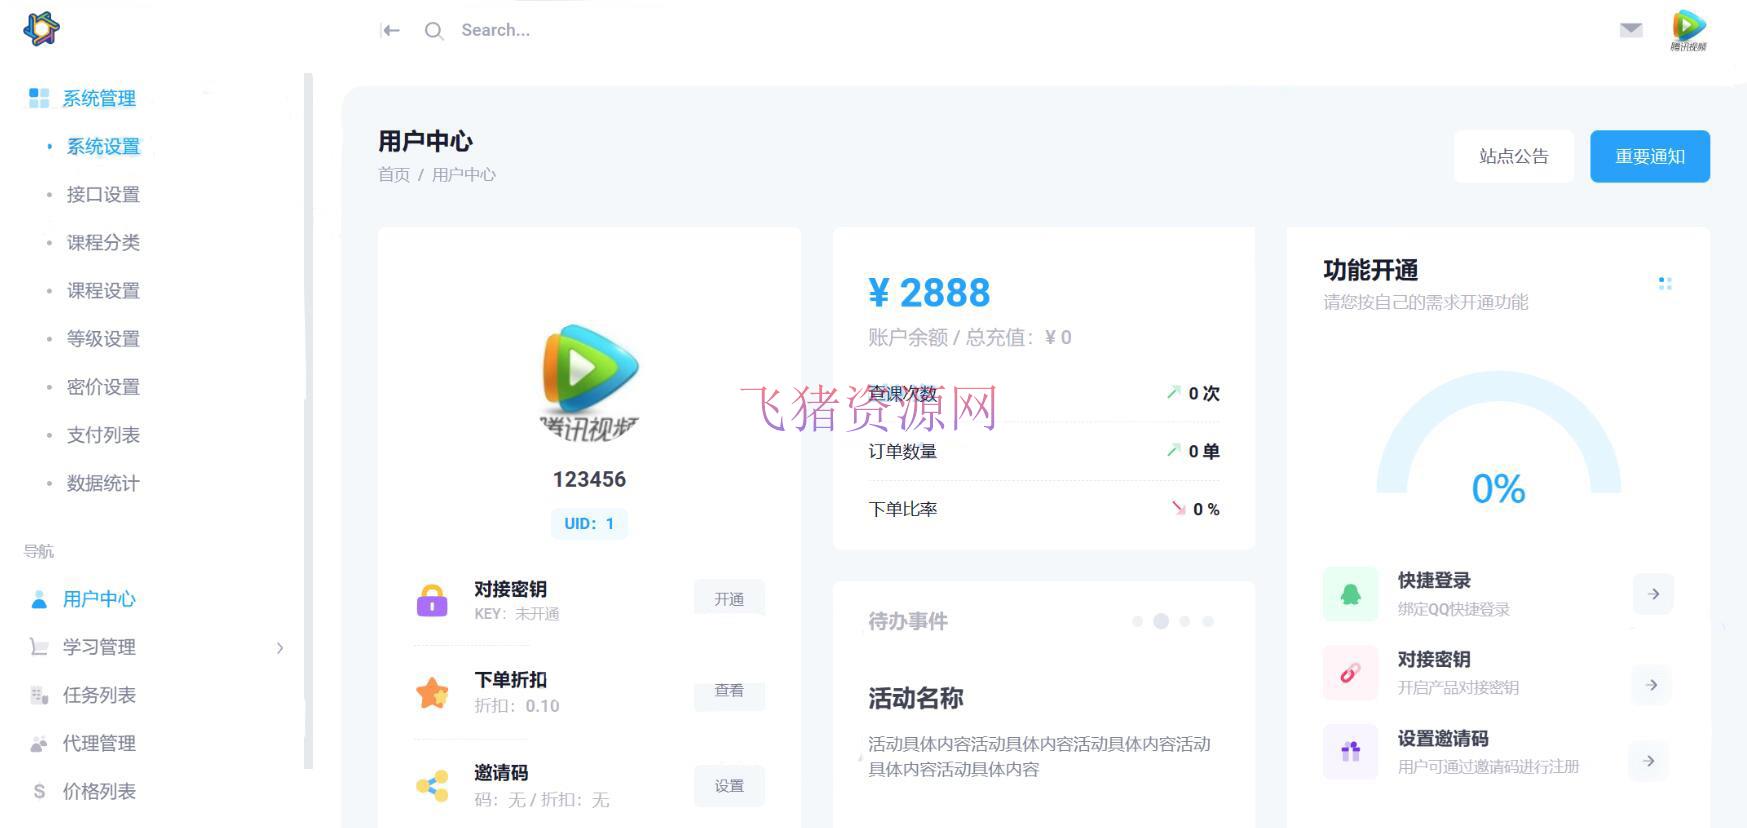The width and height of the screenshot is (1747, 828).
Task: Collapse sidebar using the back-arrow icon
Action: coord(391,31)
